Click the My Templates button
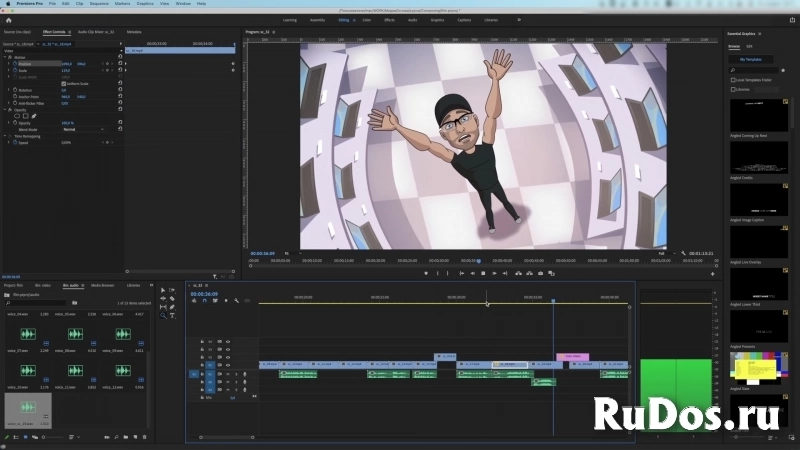The height and width of the screenshot is (450, 800). tap(751, 60)
